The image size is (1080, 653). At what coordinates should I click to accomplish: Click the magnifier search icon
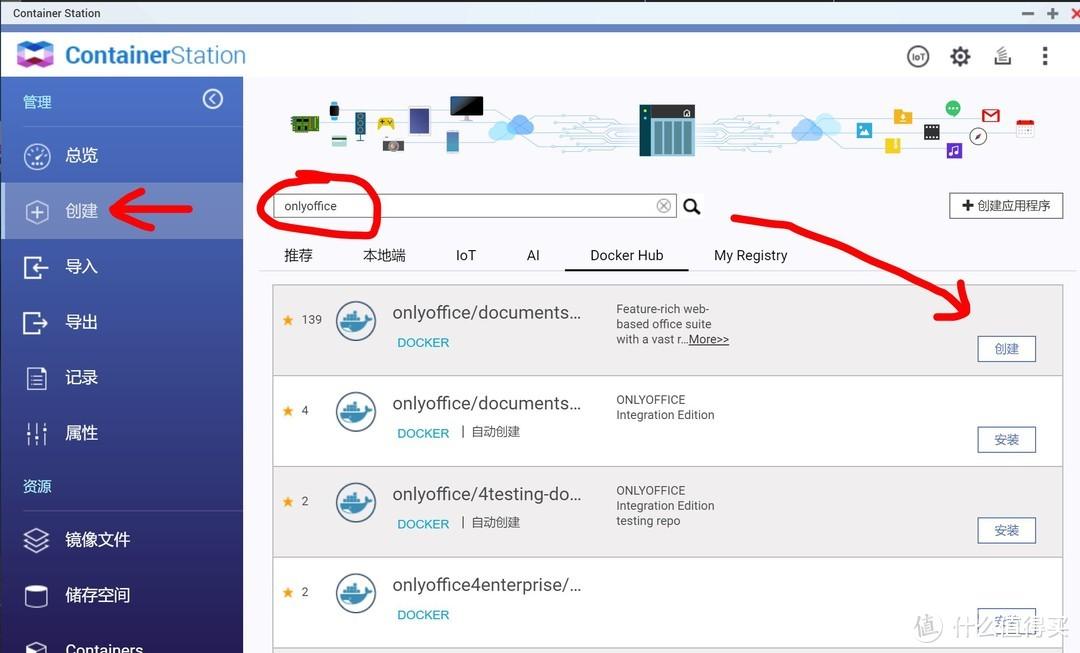pyautogui.click(x=692, y=206)
